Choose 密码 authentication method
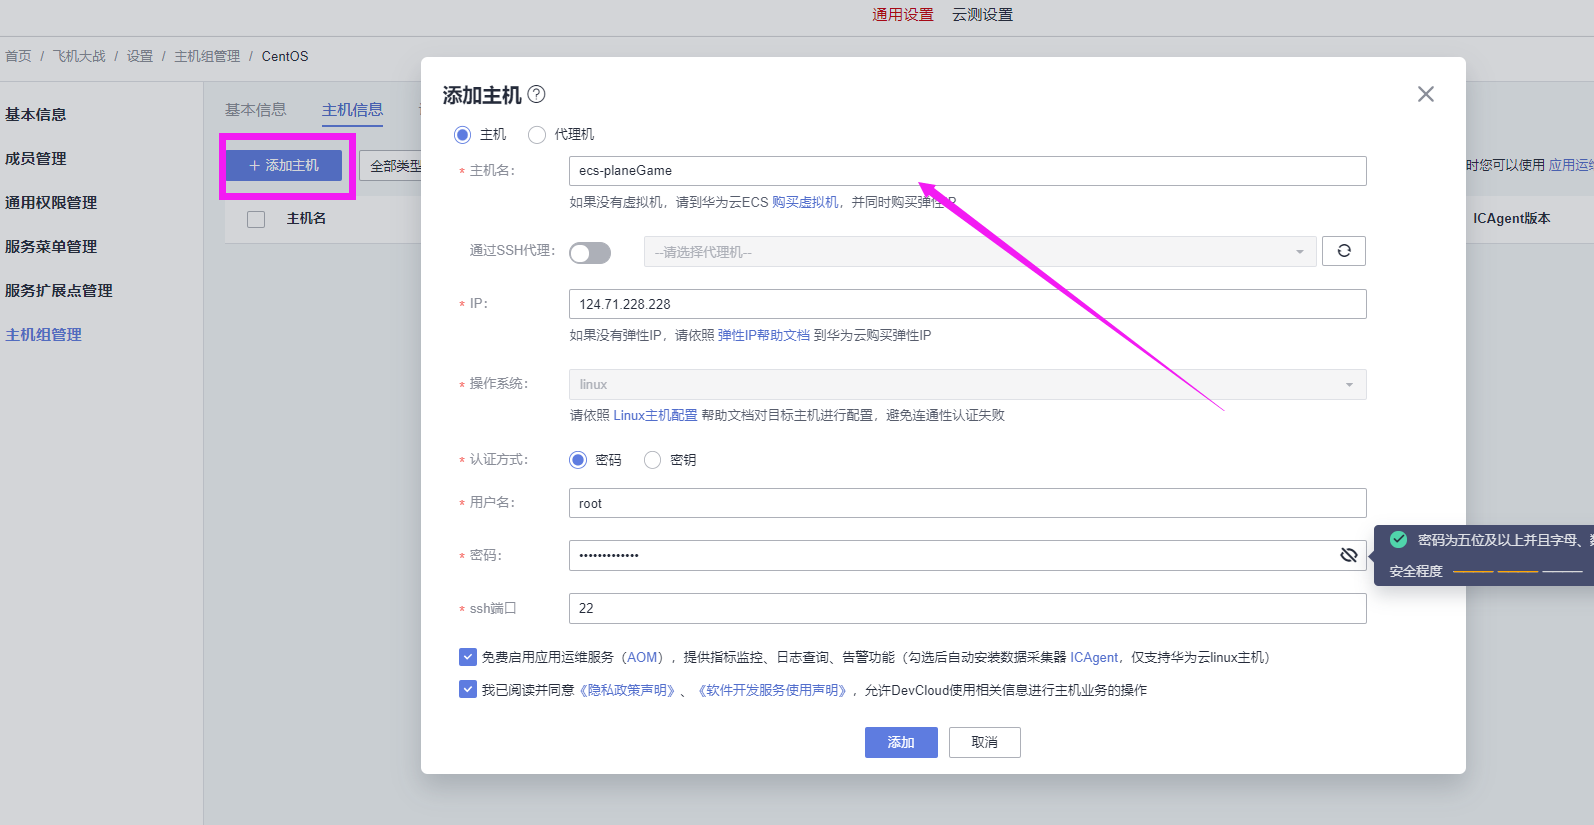The height and width of the screenshot is (825, 1594). tap(578, 460)
